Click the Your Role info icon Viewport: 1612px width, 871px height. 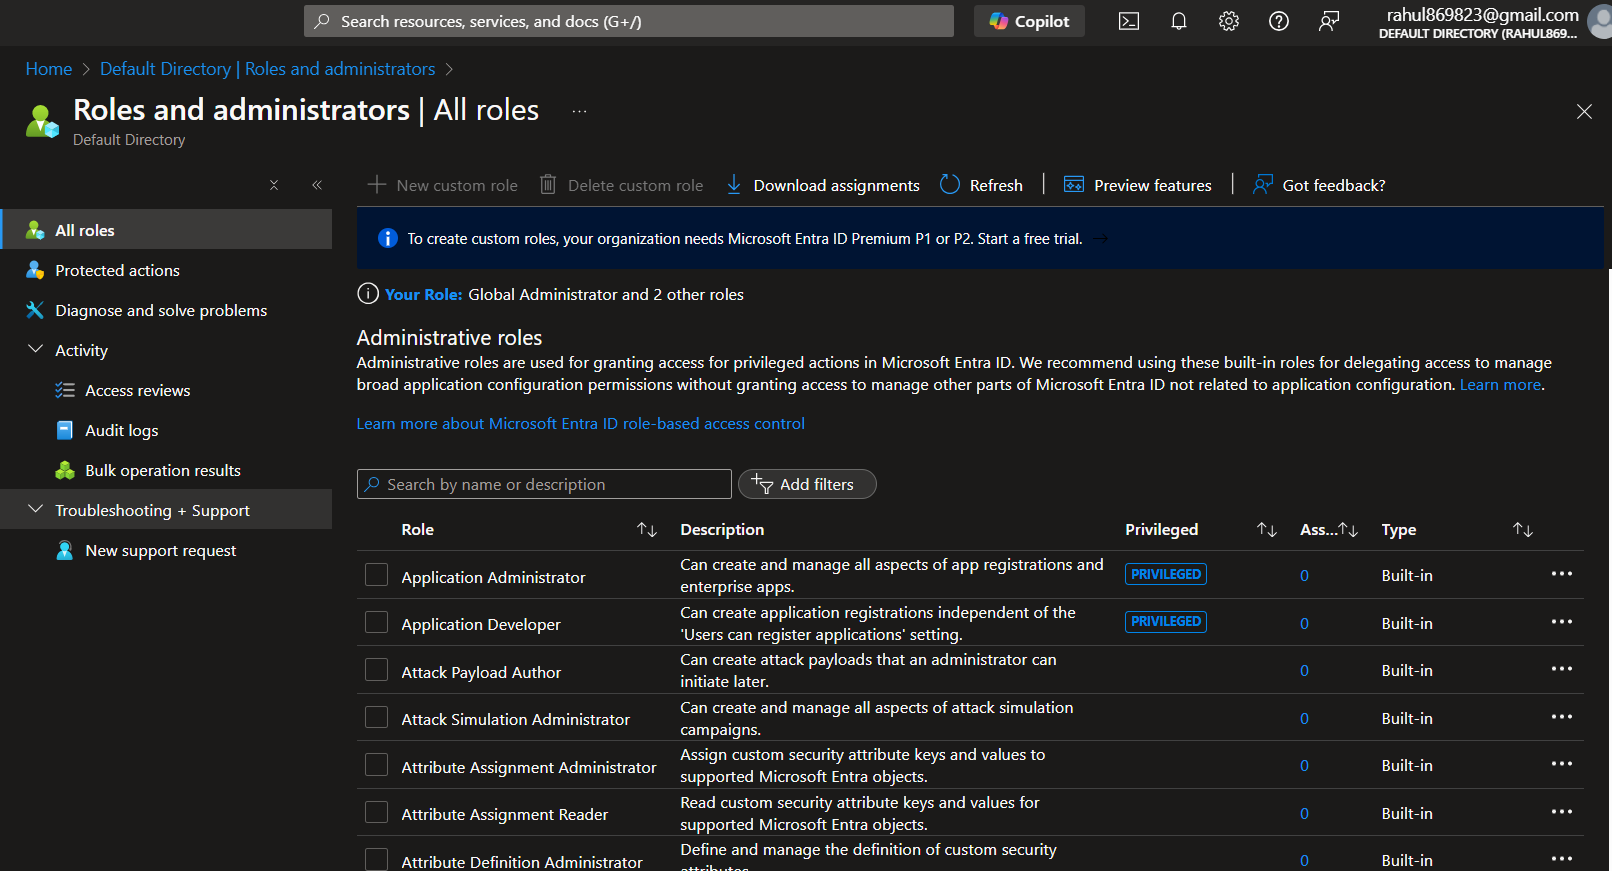coord(368,294)
